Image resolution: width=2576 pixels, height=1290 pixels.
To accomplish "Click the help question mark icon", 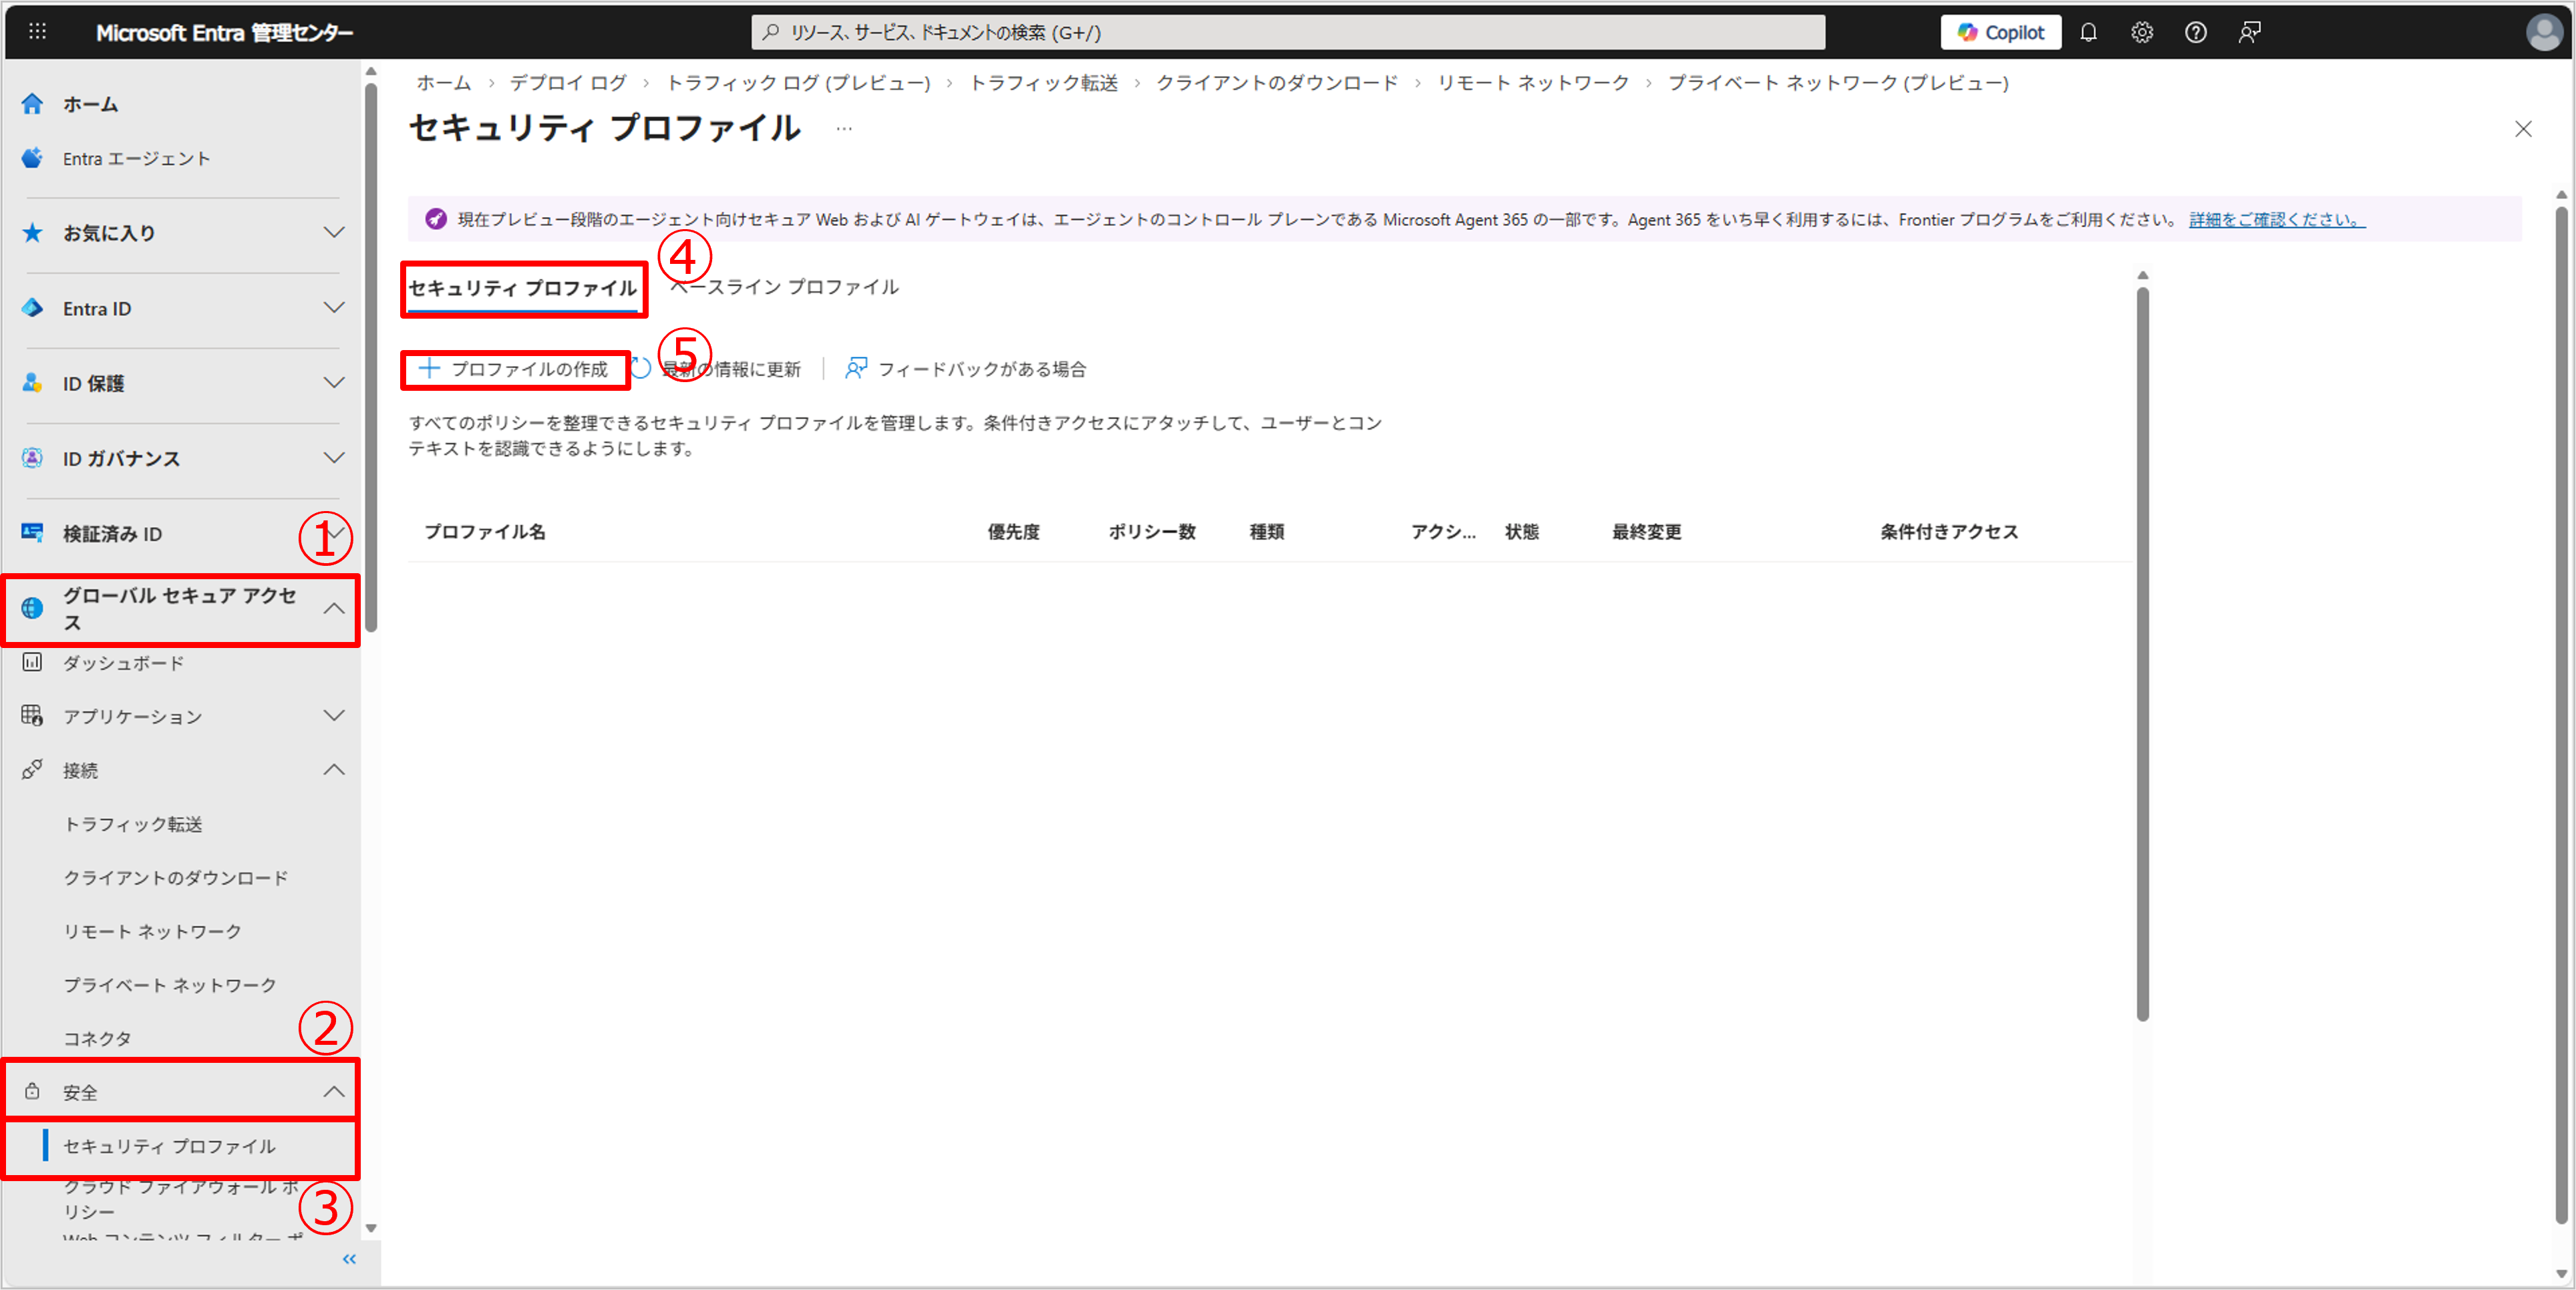I will coord(2195,32).
